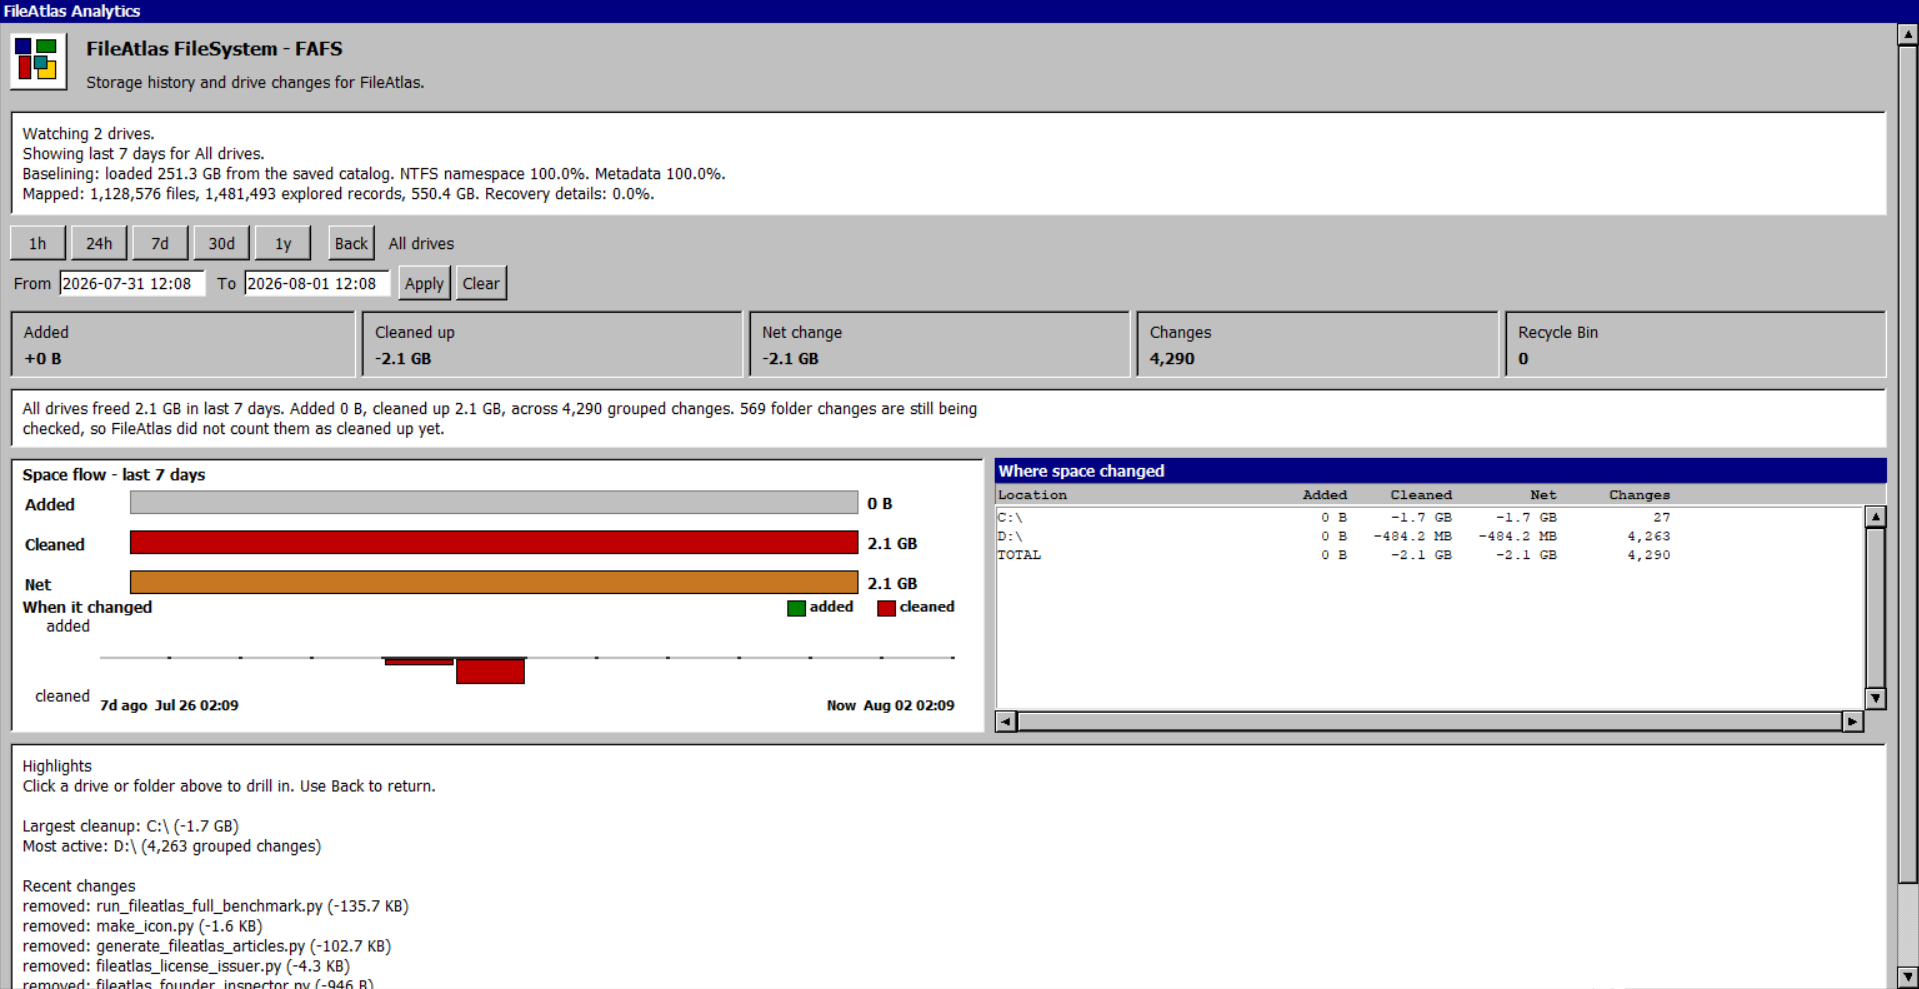
Task: Click the main window scroll up arrow
Action: tap(1908, 34)
